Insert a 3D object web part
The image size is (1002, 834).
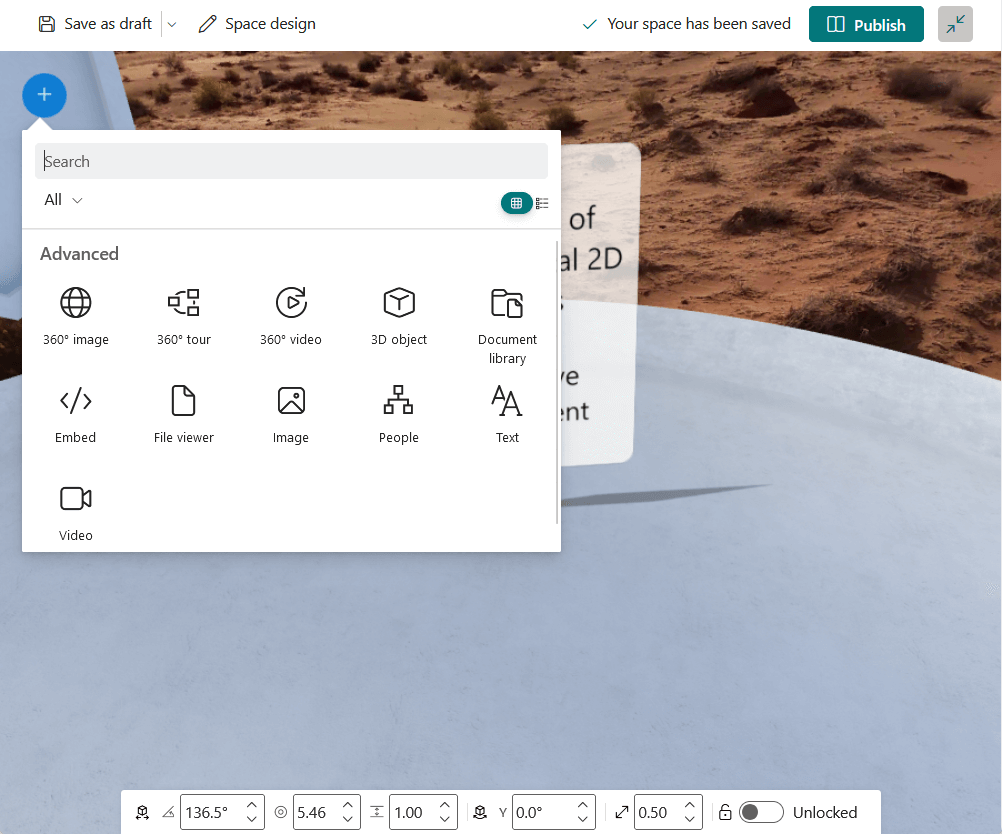pos(399,317)
